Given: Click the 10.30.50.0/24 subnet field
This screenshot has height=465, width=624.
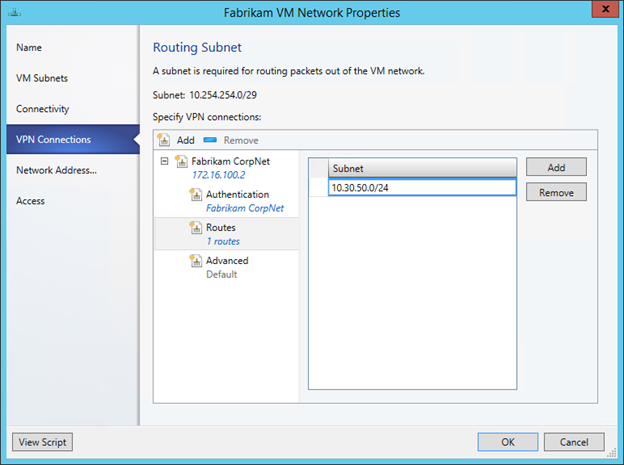Looking at the screenshot, I should coord(420,187).
